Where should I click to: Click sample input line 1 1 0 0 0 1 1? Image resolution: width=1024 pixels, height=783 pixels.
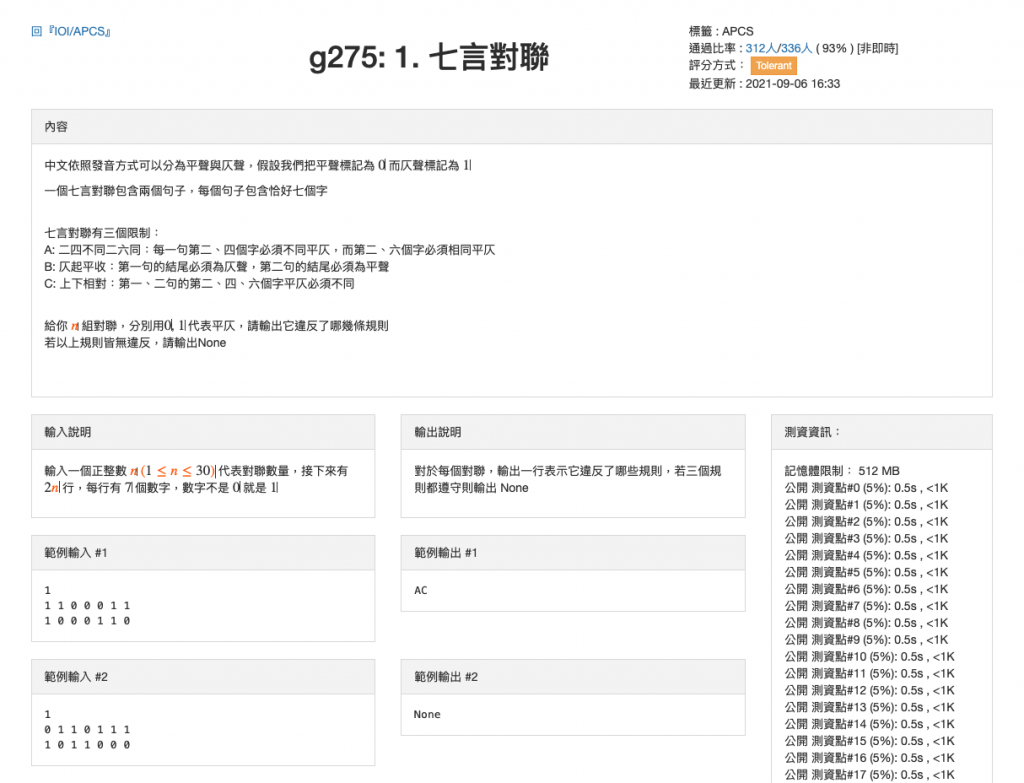click(88, 606)
